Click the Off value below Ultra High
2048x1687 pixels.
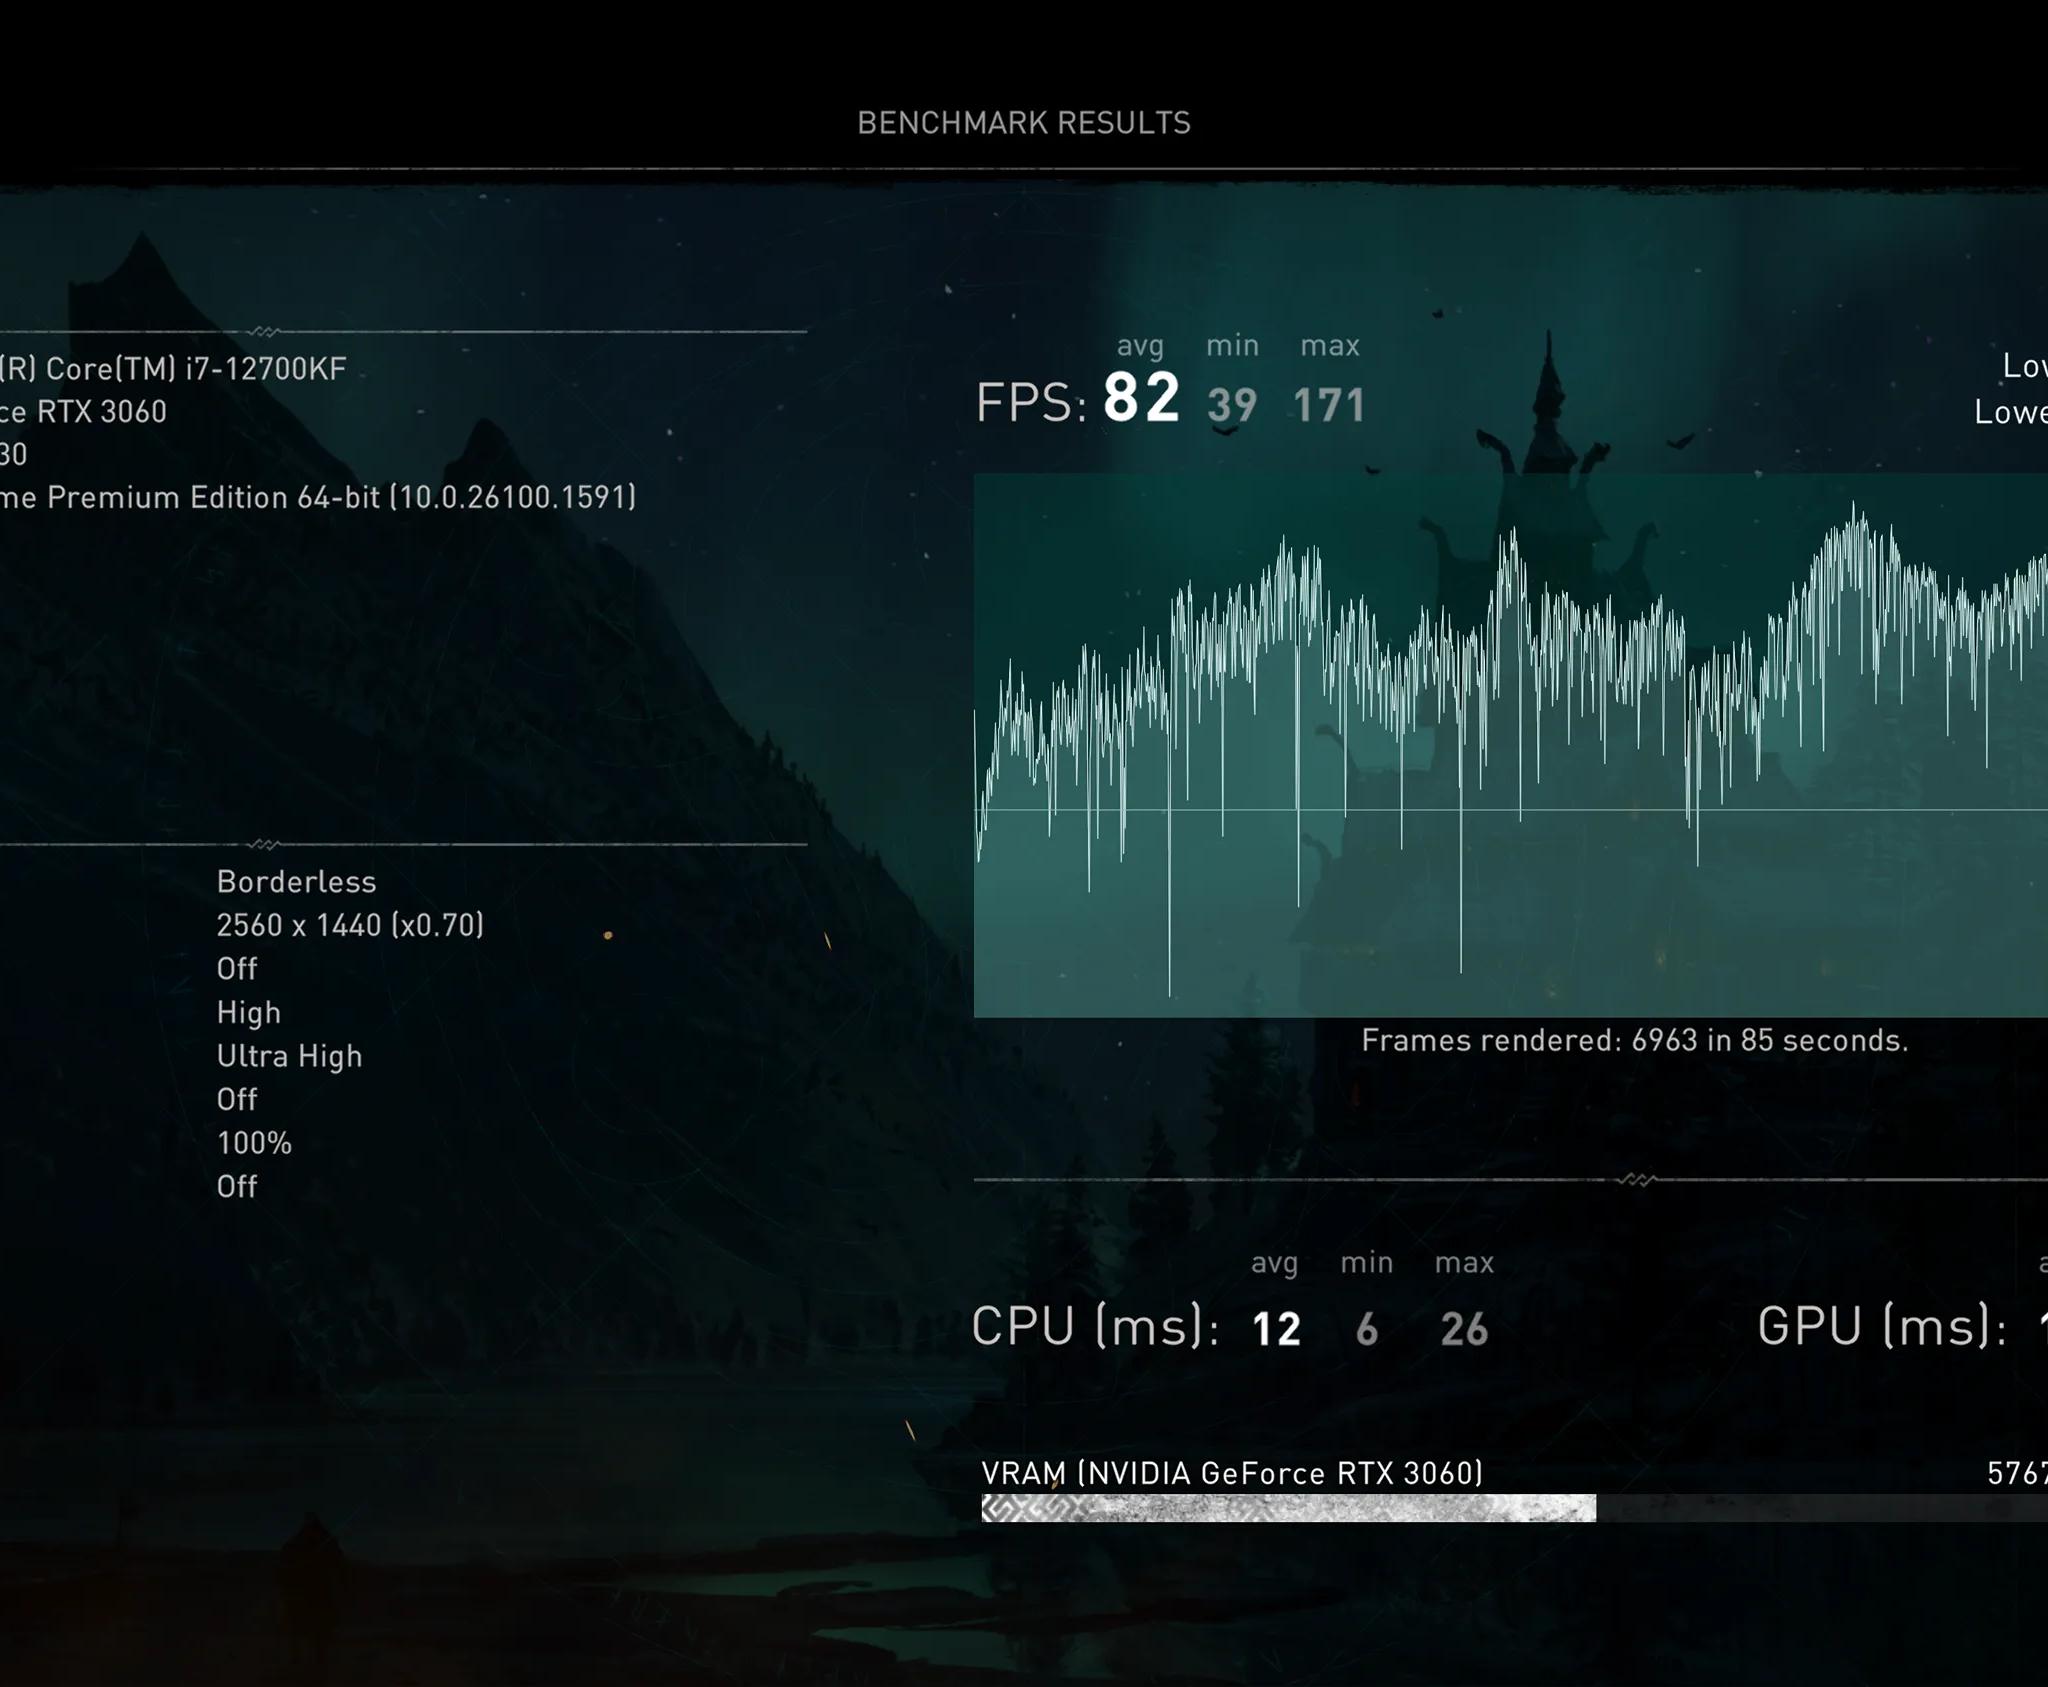point(237,1100)
